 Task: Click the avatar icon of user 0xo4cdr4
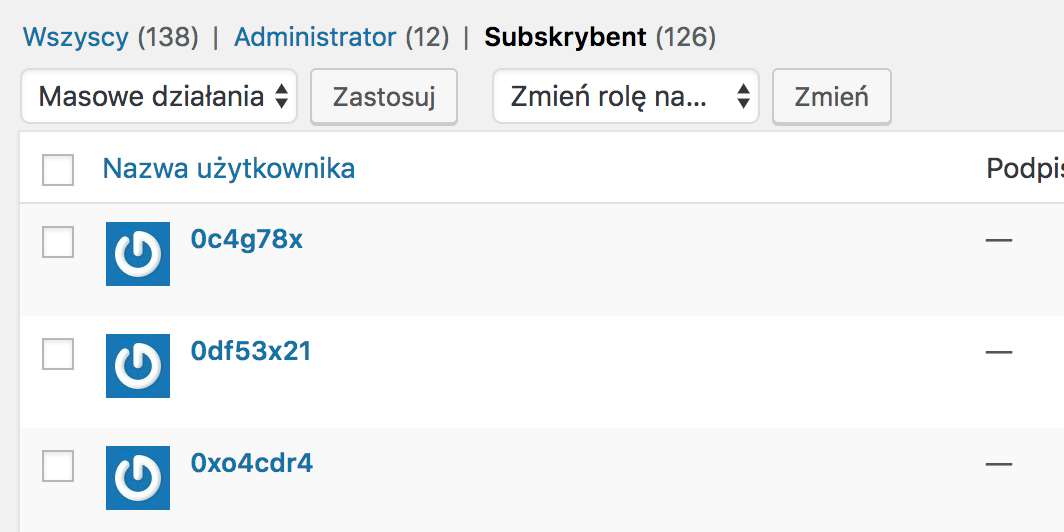[x=138, y=478]
